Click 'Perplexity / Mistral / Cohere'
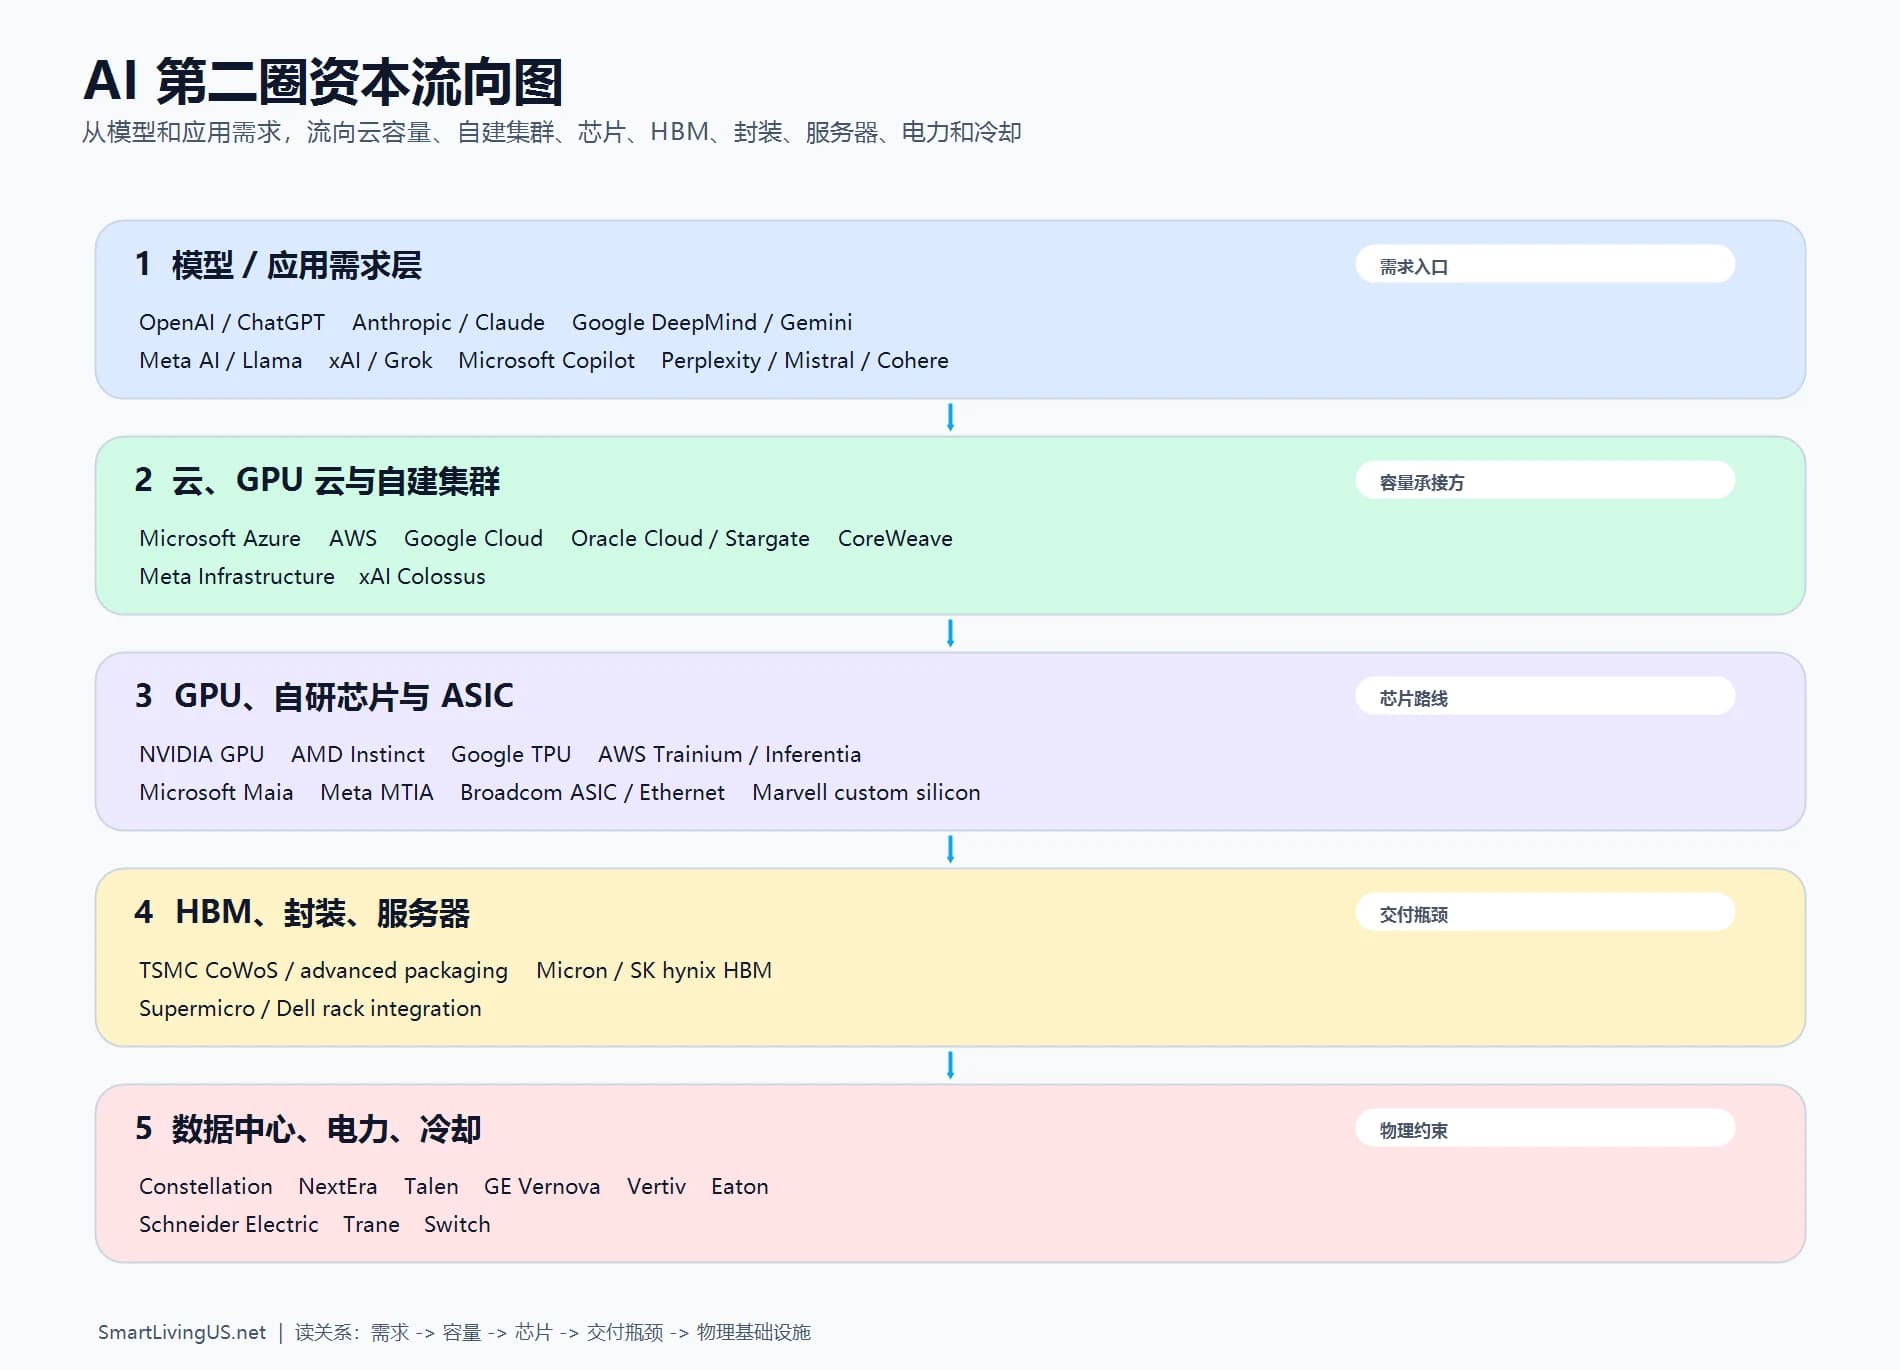This screenshot has width=1900, height=1370. (x=805, y=360)
